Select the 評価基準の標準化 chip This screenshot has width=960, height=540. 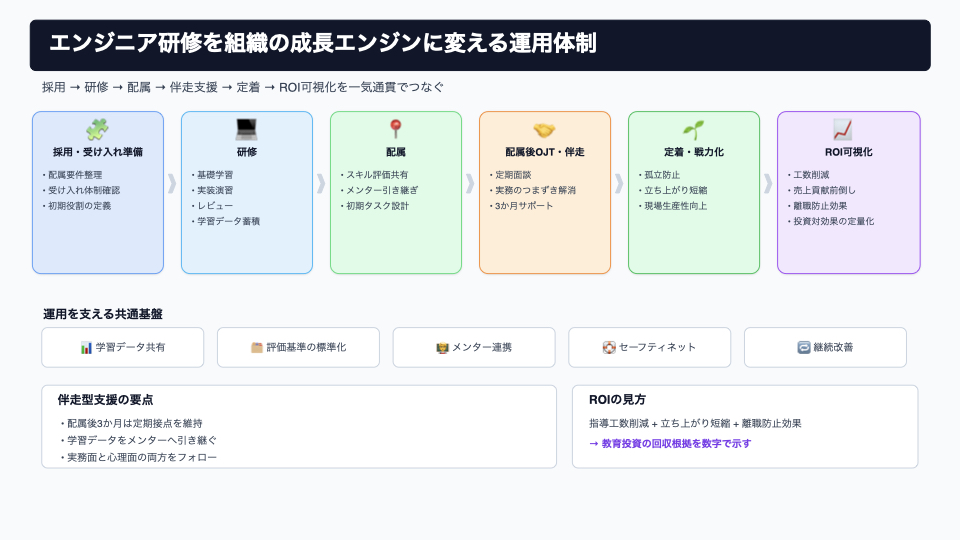coord(298,348)
